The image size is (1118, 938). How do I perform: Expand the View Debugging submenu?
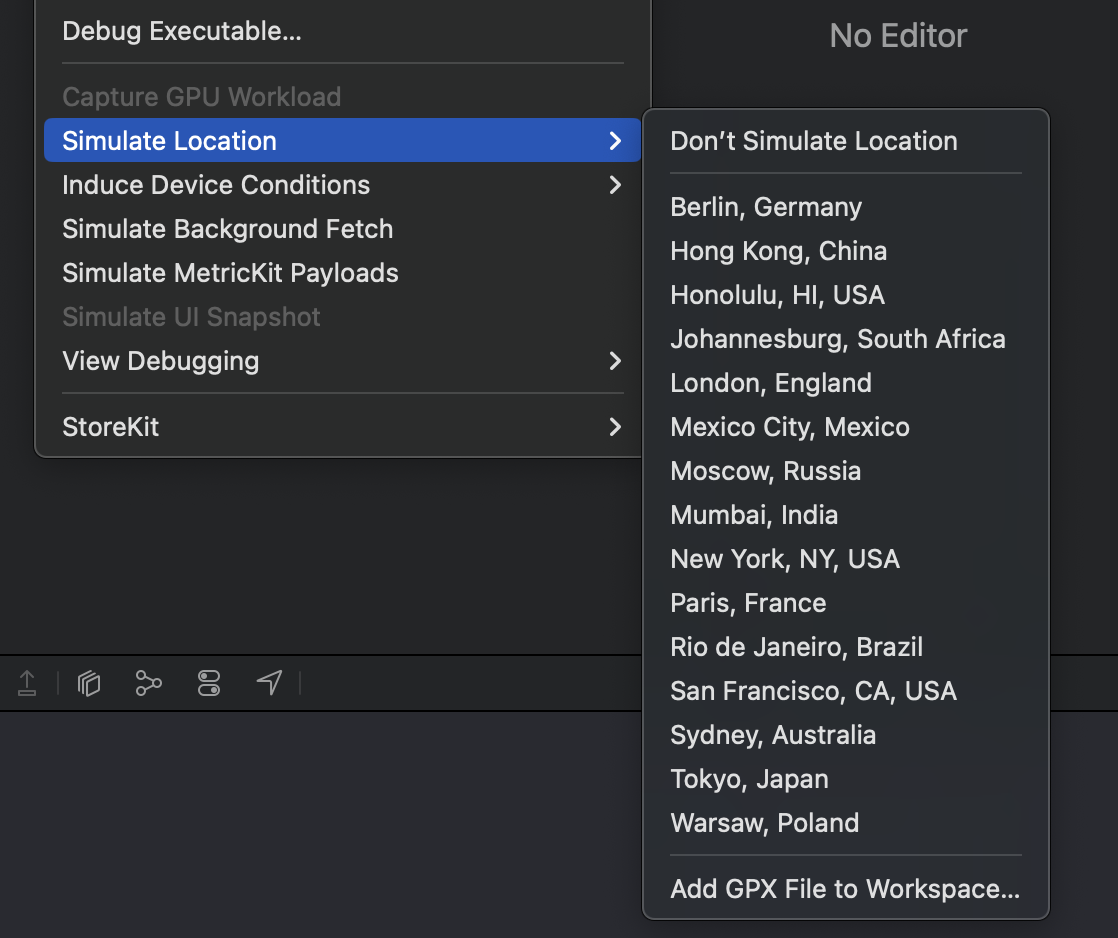(x=343, y=361)
